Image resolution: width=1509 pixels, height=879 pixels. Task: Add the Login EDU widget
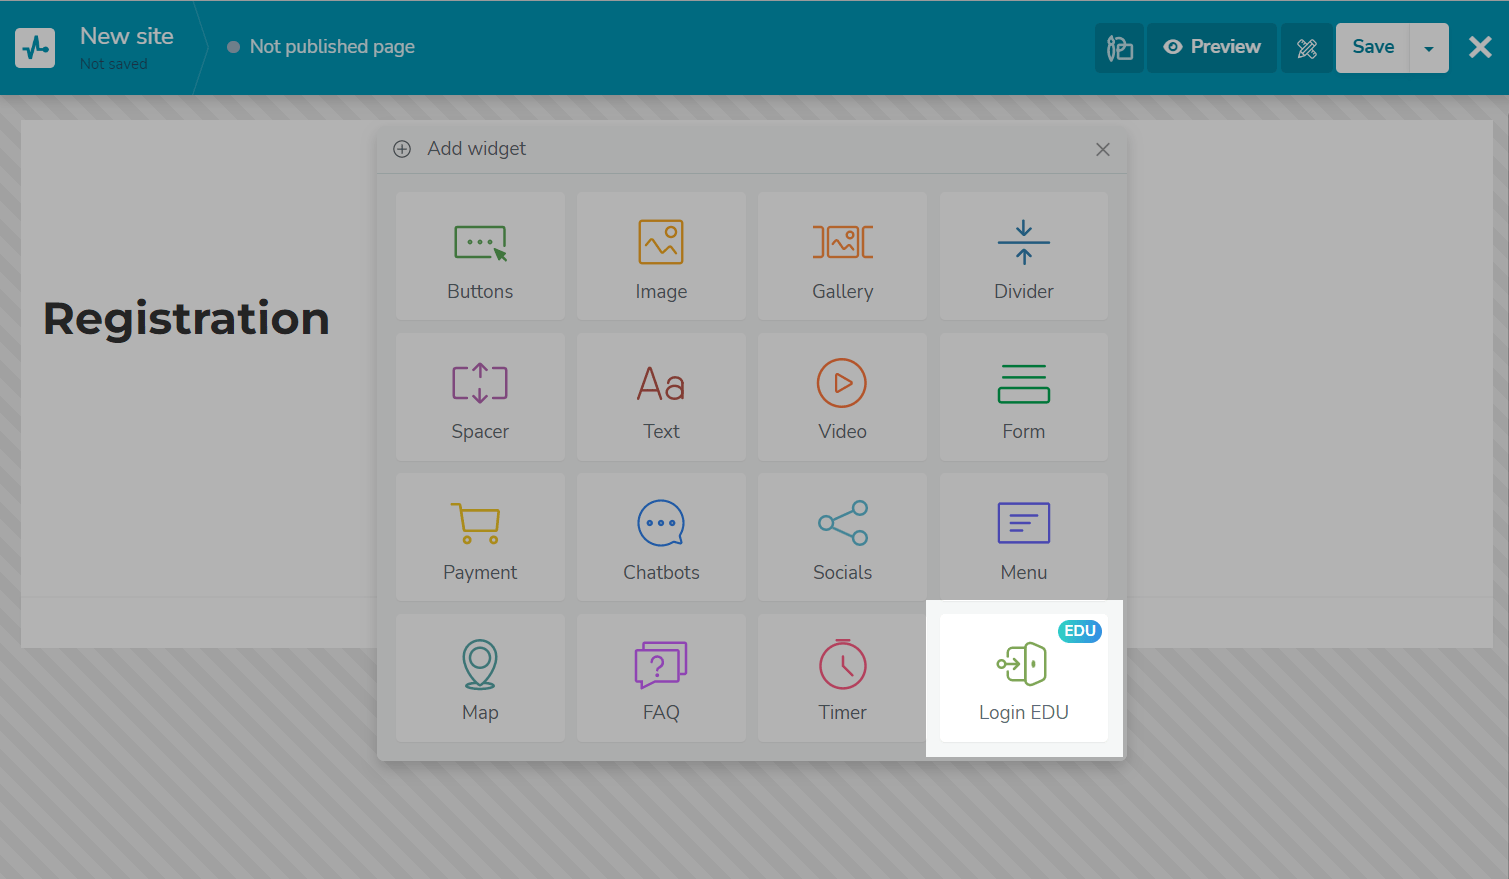(1023, 679)
